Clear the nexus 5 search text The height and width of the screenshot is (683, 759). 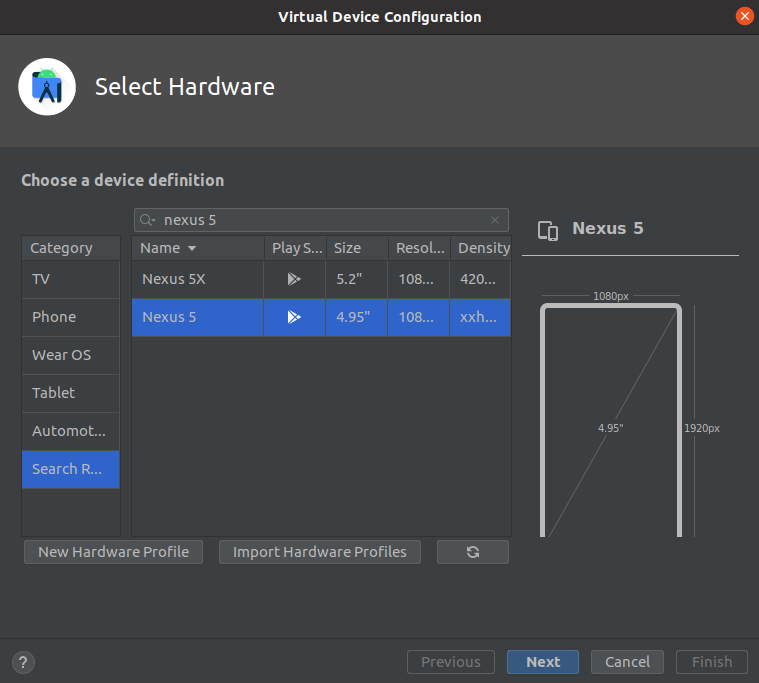[495, 220]
